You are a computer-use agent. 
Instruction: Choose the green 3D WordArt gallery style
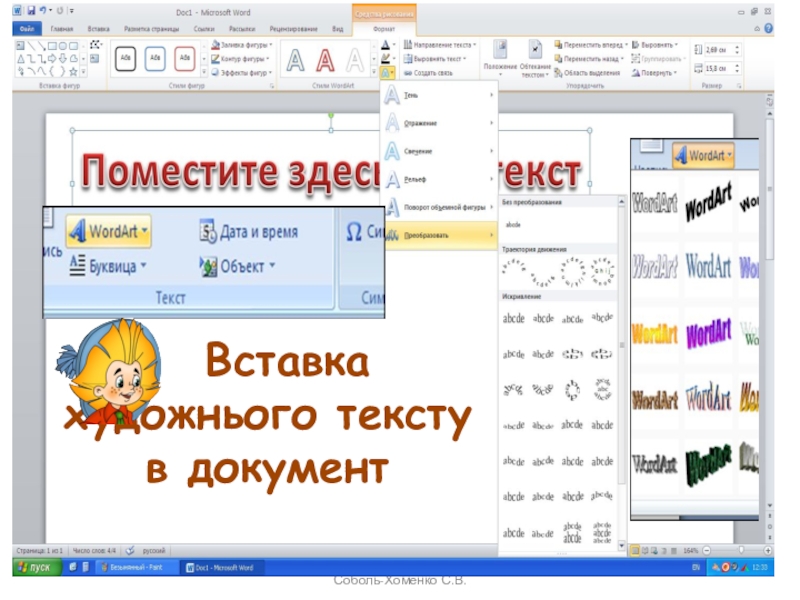(x=708, y=464)
